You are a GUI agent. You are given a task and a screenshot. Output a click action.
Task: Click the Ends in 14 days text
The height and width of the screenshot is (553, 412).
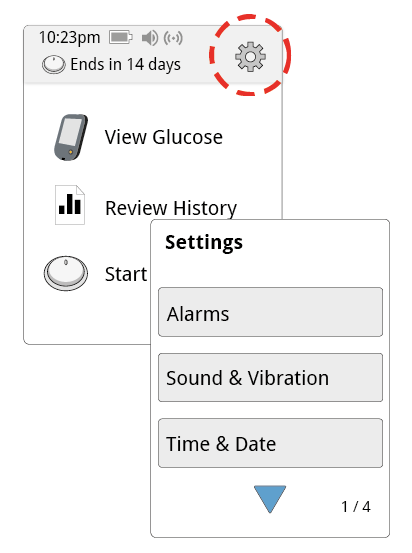click(126, 65)
